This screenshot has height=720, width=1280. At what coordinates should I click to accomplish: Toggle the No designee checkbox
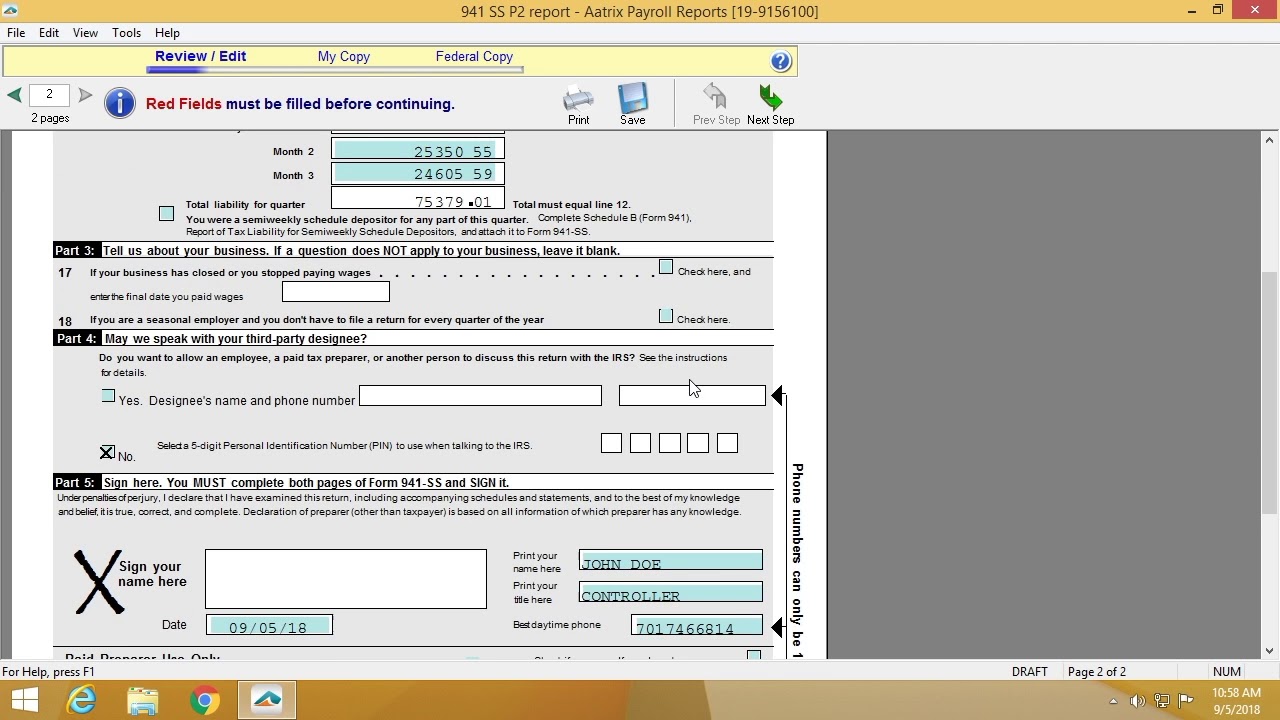[x=107, y=452]
